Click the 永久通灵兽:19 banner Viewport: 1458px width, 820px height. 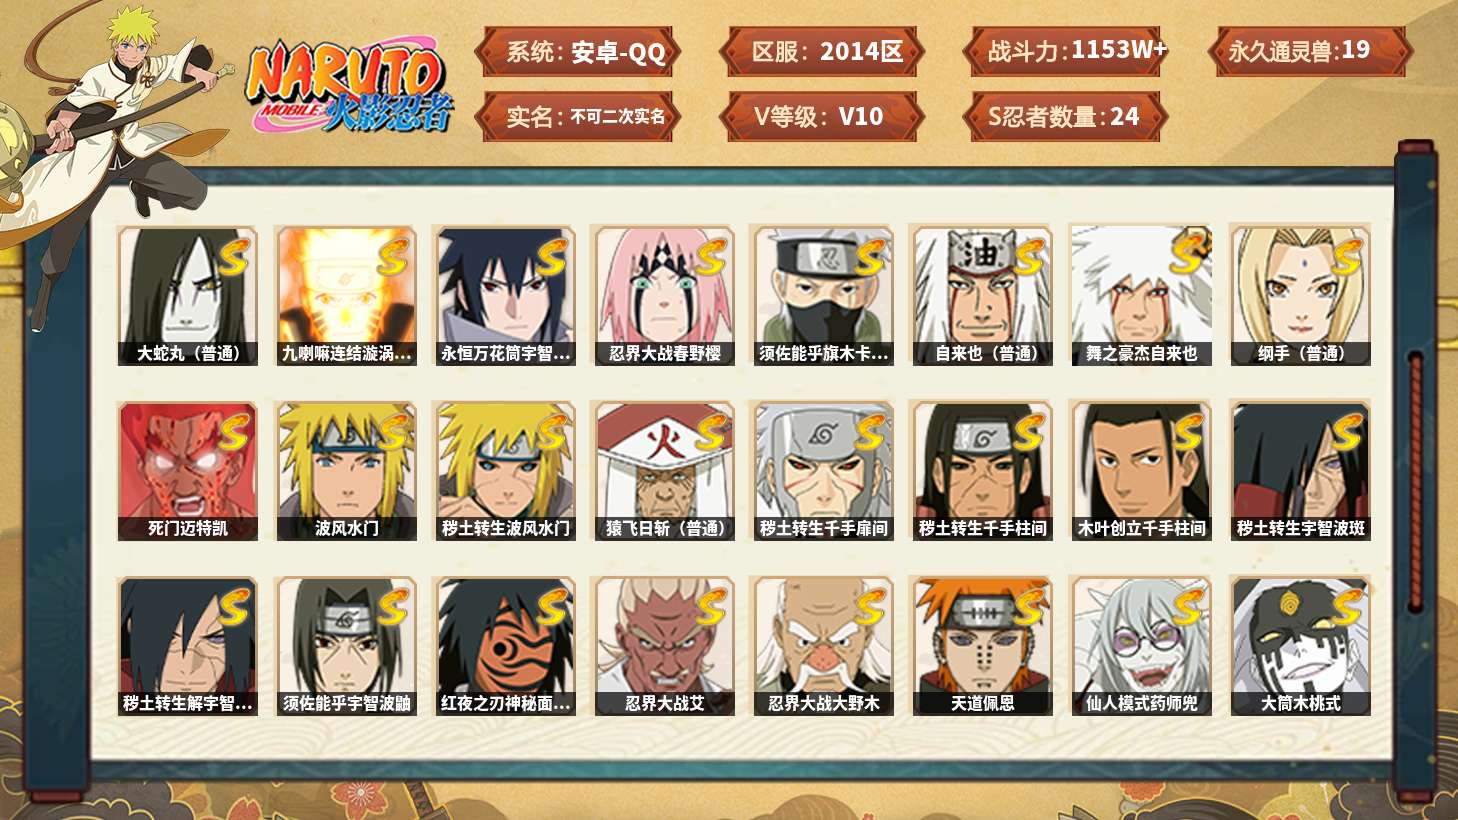pyautogui.click(x=1310, y=52)
